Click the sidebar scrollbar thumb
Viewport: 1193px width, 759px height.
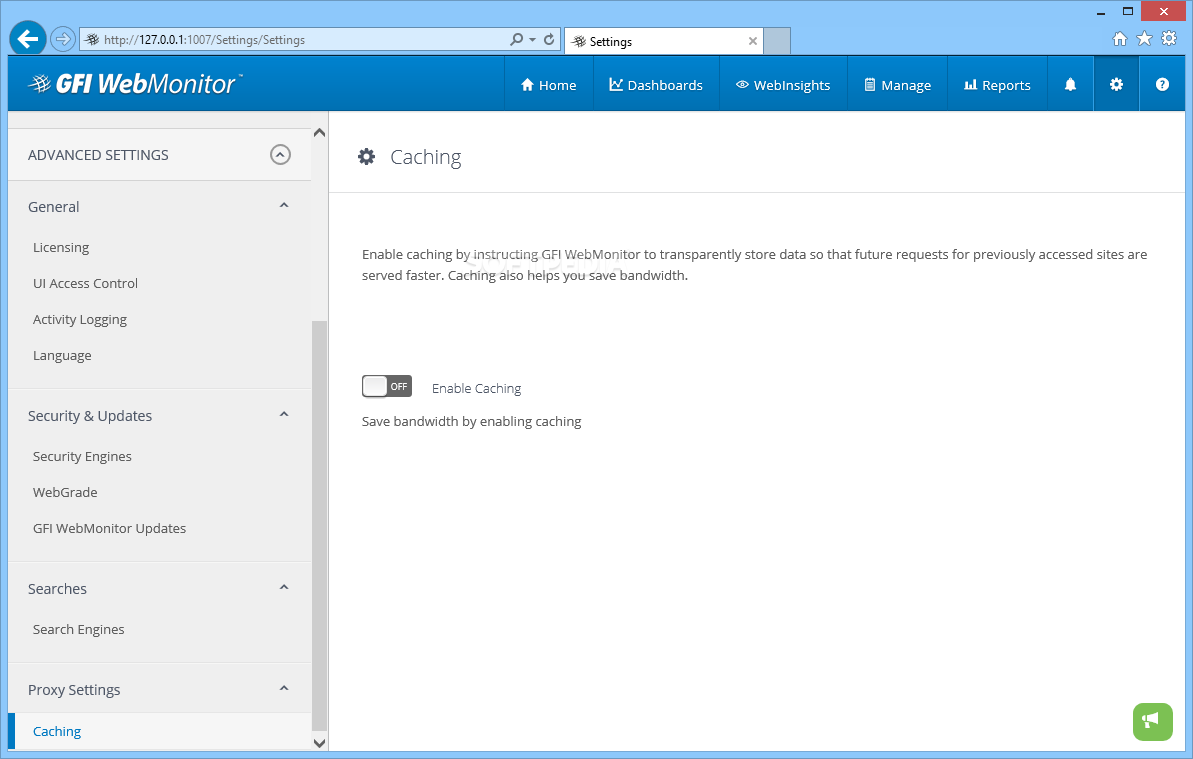320,525
